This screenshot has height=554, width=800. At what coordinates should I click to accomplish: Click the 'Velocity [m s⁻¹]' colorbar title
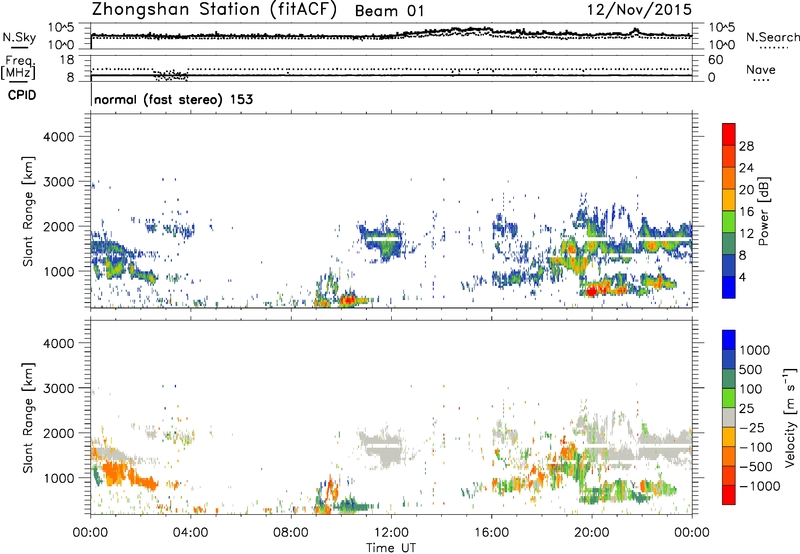790,417
